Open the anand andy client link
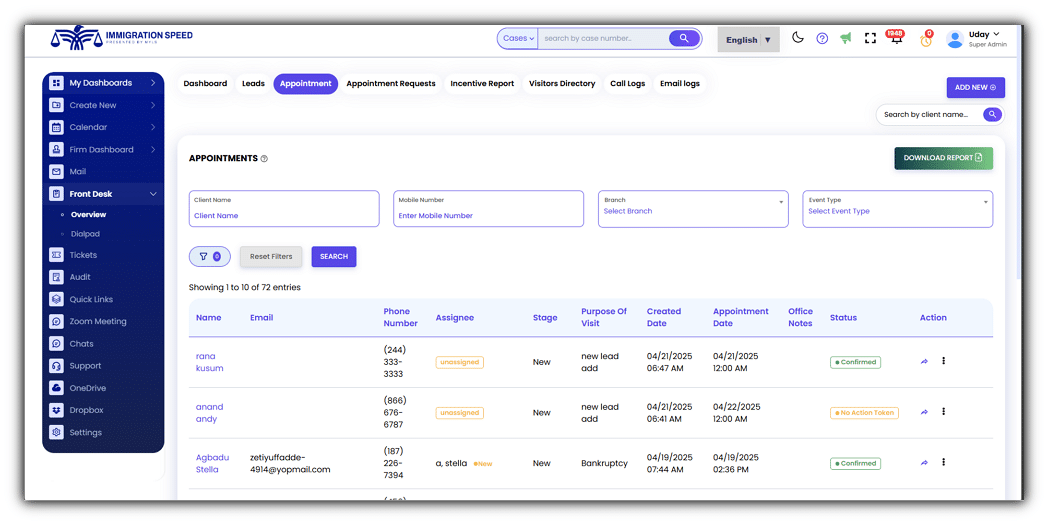 [x=210, y=413]
